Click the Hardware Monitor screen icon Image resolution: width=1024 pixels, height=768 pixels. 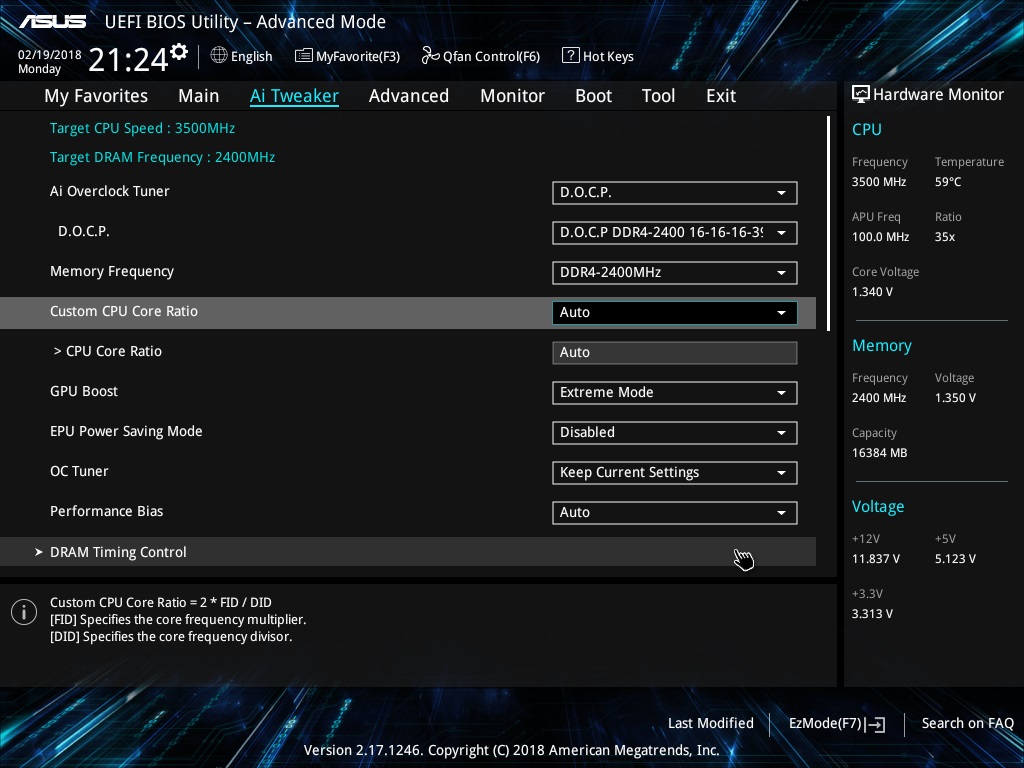click(861, 94)
